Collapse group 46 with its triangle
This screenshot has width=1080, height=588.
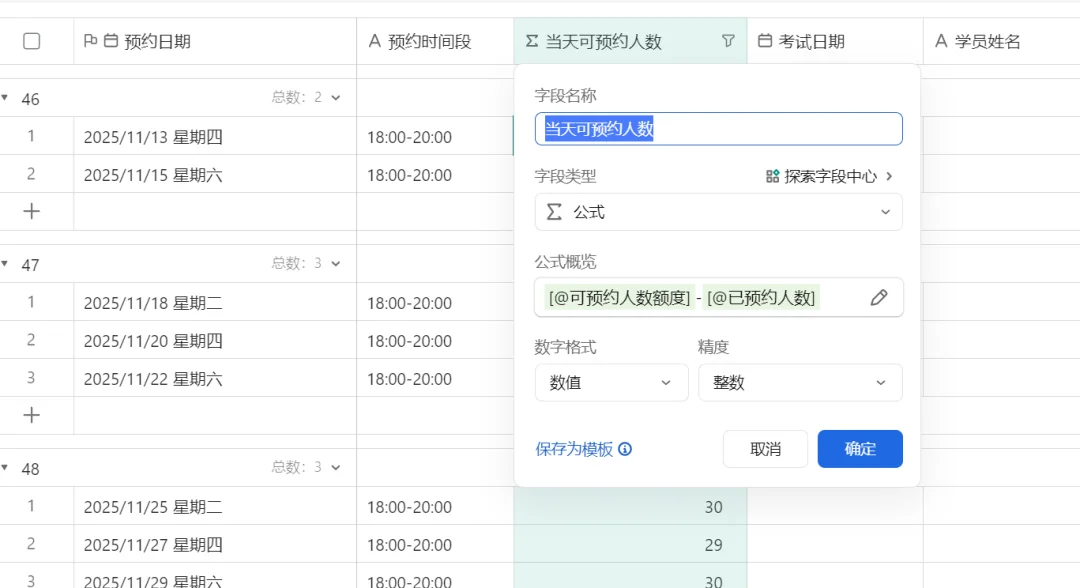[5, 98]
